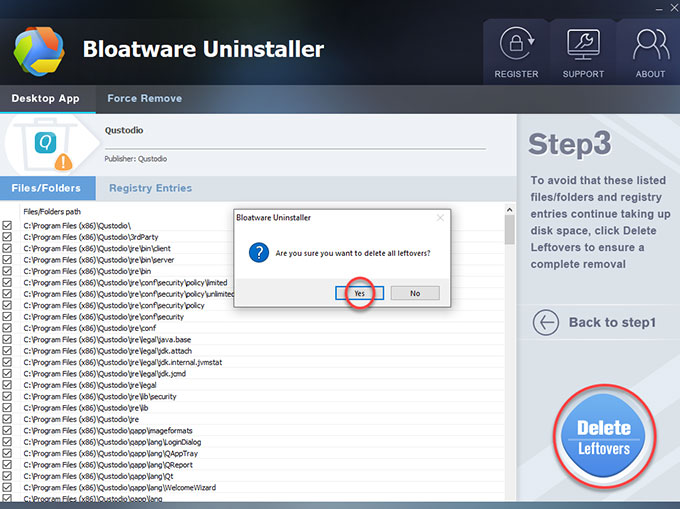Toggle checkbox for qapp\lang\LoginDialog
The image size is (680, 509).
point(7,442)
